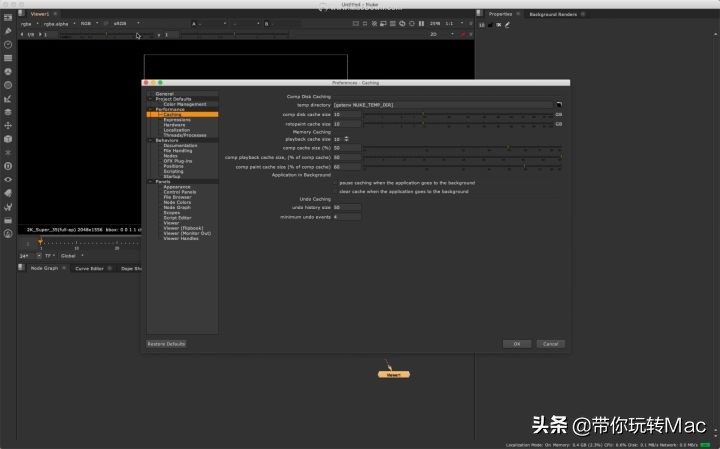Open the 1:1 viewer scale dropdown
This screenshot has width=720, height=449.
click(454, 23)
